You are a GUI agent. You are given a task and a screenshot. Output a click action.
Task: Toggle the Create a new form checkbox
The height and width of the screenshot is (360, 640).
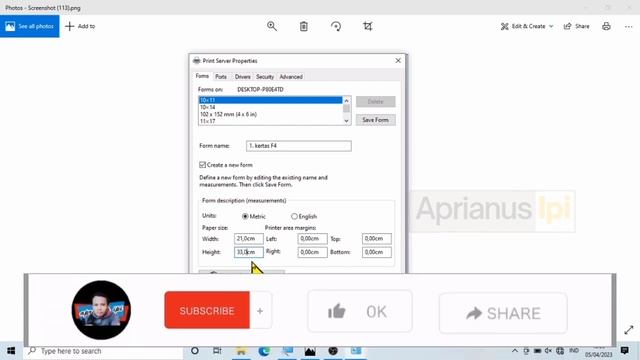202,165
